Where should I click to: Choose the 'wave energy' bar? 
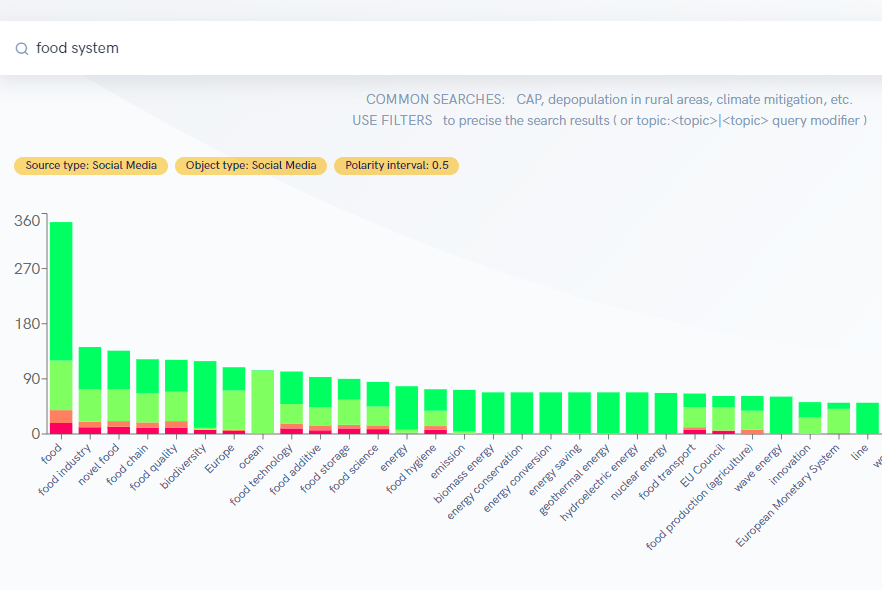pos(781,415)
